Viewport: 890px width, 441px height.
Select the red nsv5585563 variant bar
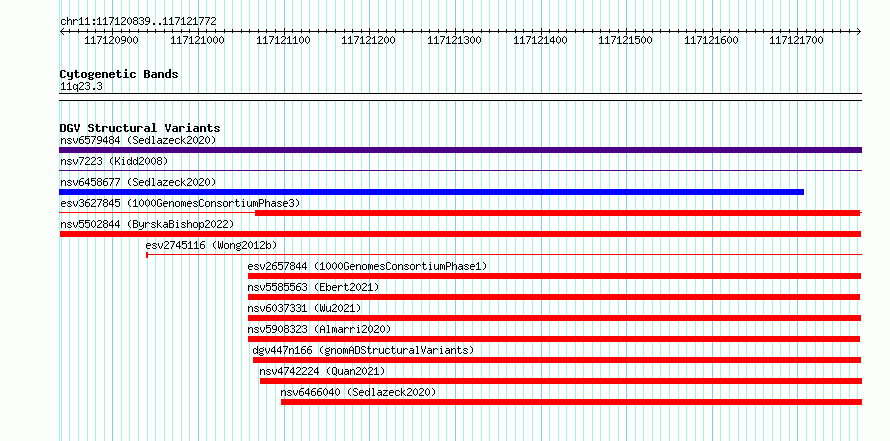point(554,297)
